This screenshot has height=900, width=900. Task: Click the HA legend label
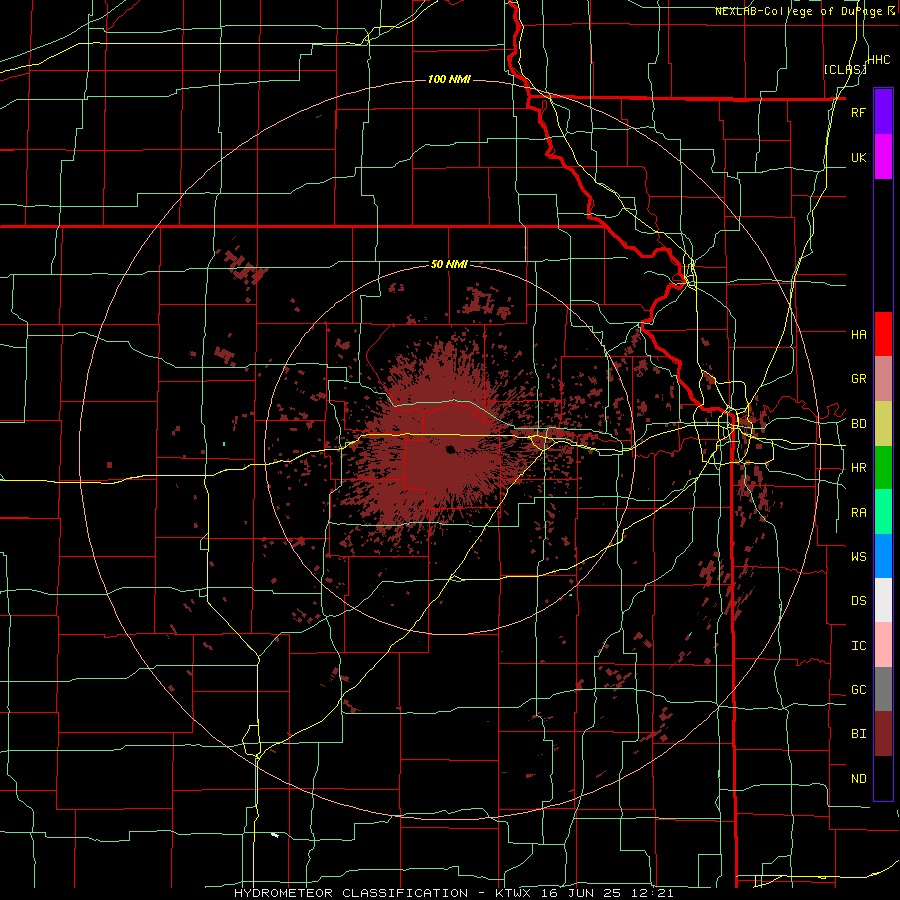(x=858, y=334)
